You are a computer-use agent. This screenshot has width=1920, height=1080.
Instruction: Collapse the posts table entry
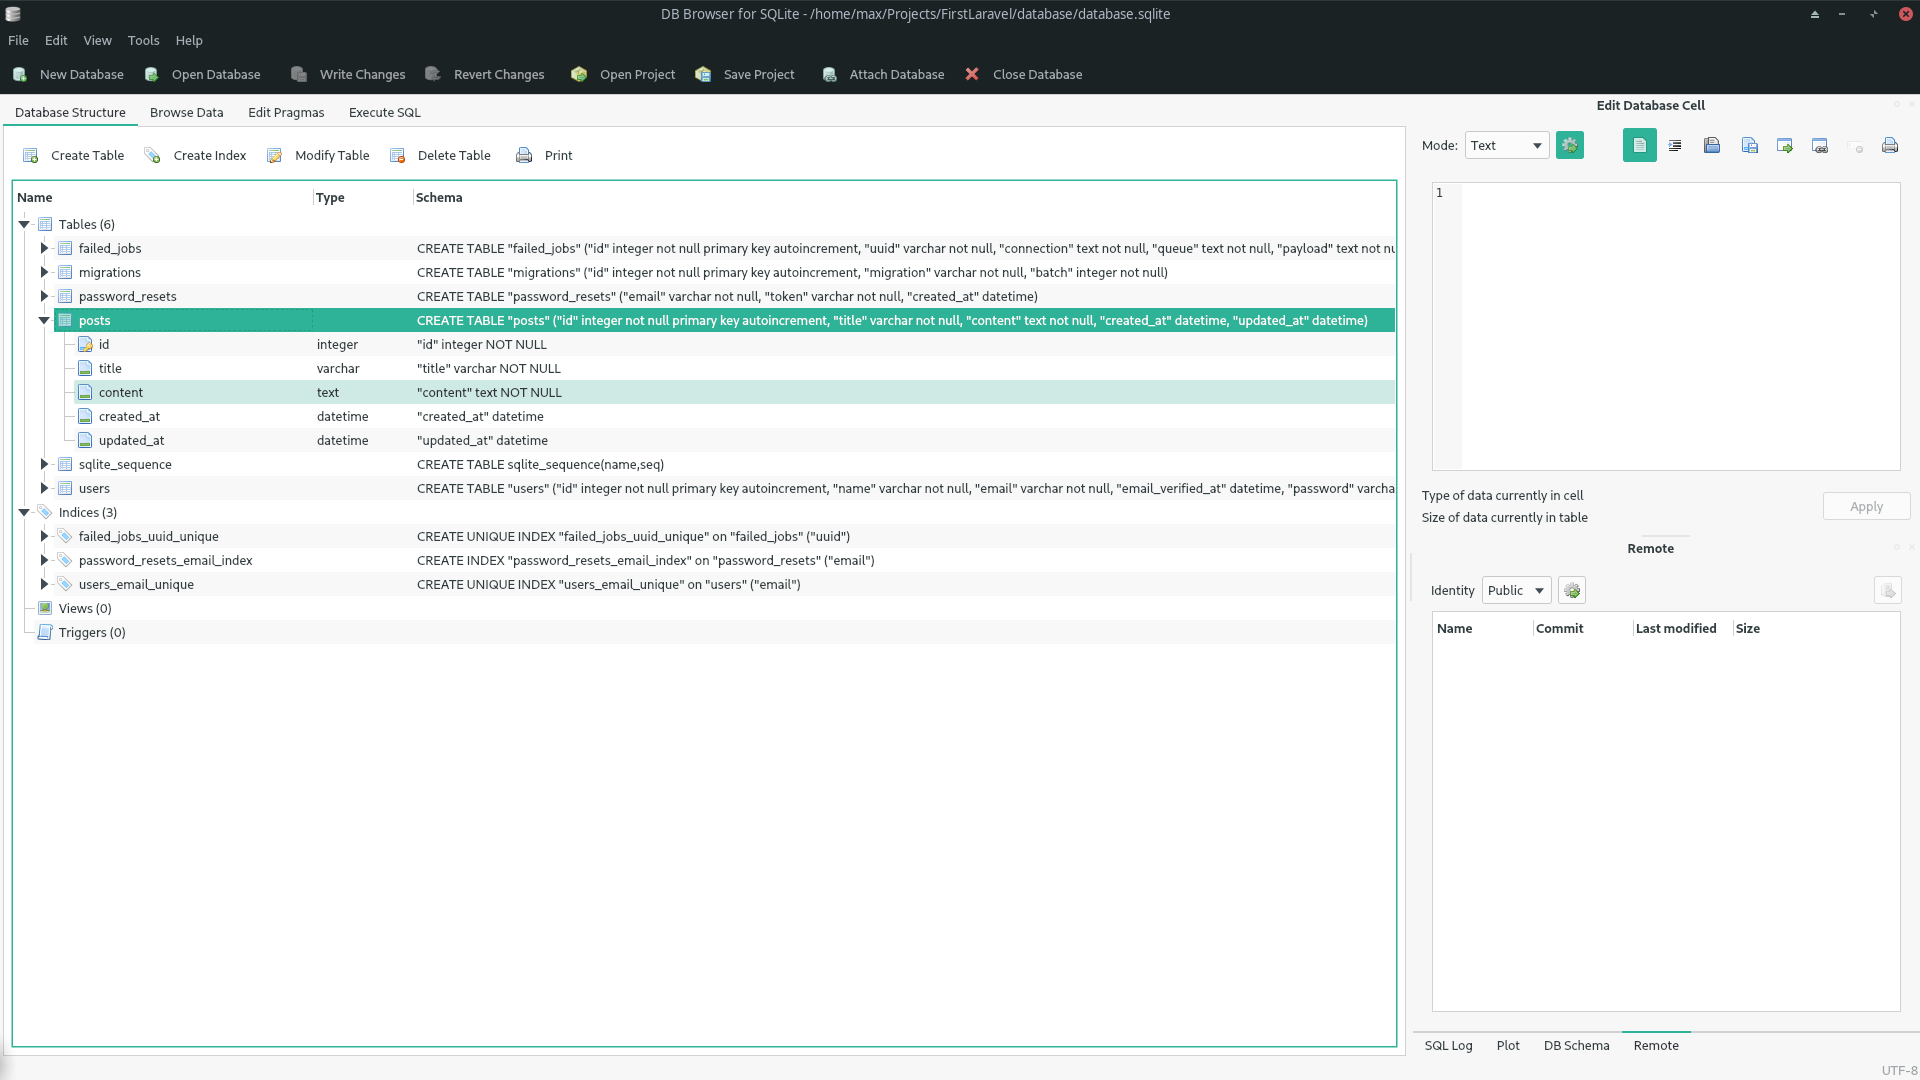point(44,320)
